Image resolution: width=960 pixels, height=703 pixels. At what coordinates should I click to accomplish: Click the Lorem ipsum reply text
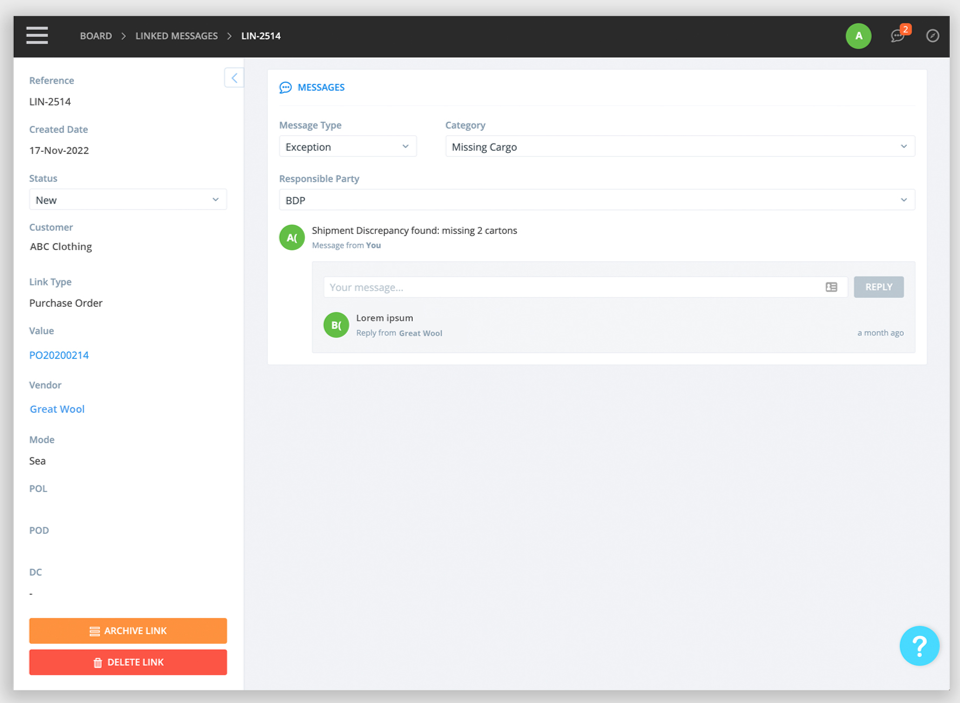(x=384, y=318)
